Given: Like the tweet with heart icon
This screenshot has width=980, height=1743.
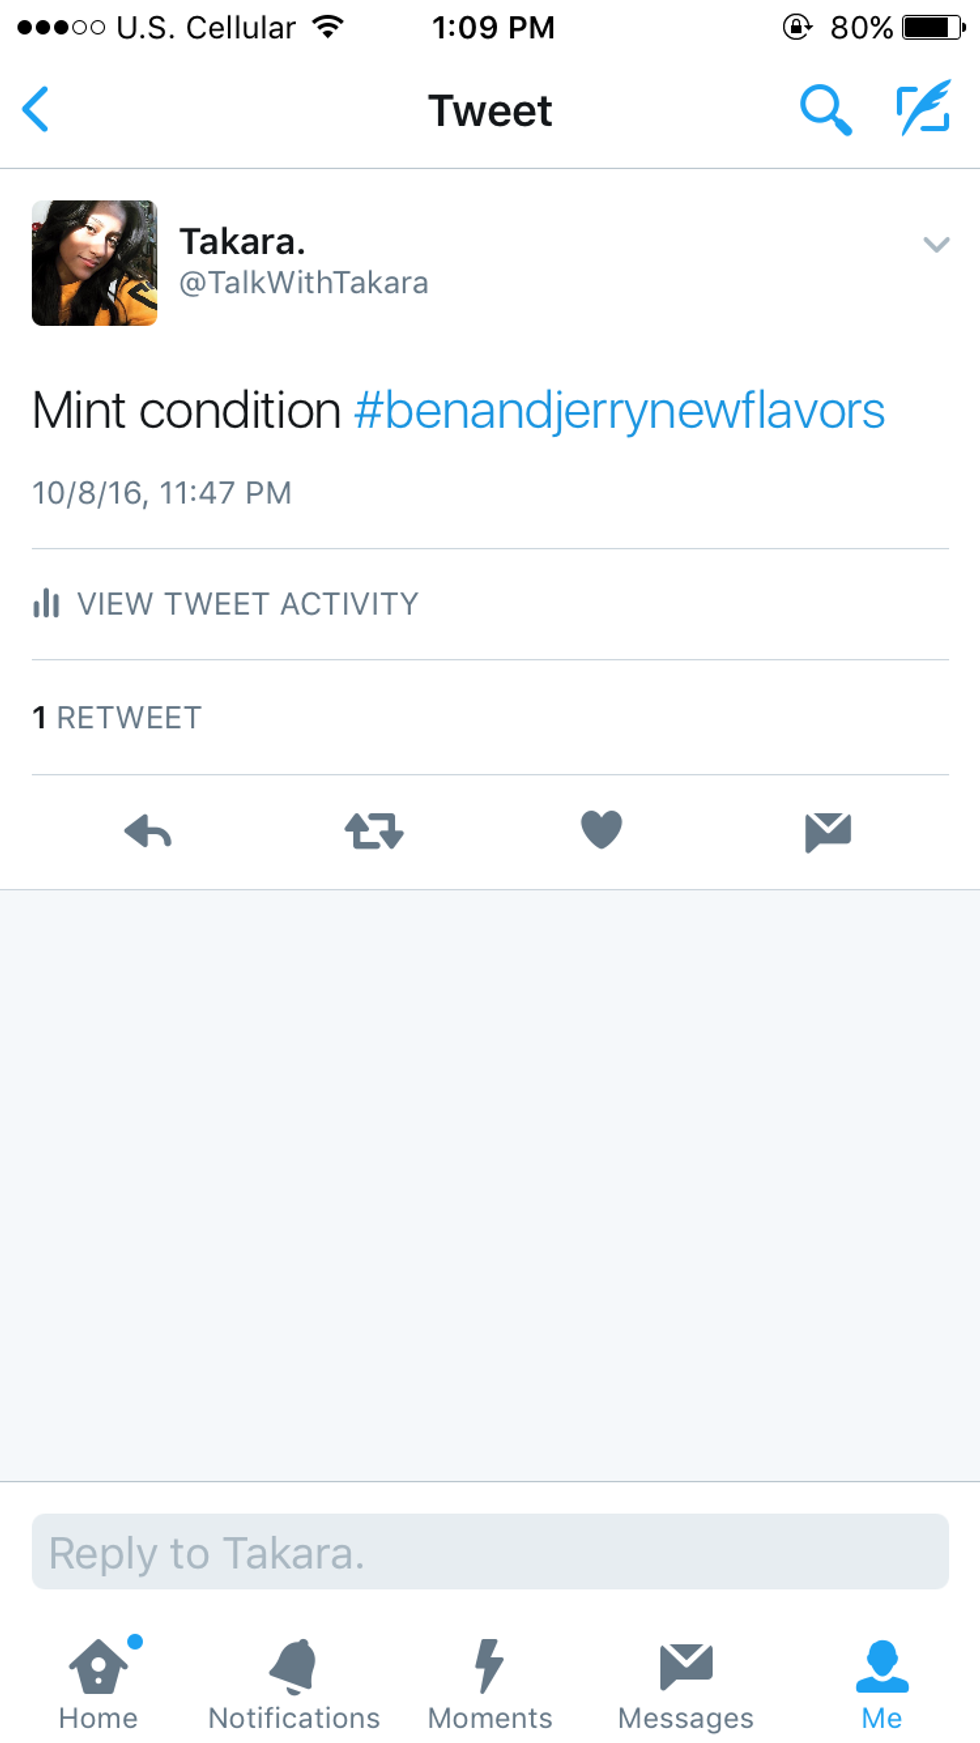Looking at the screenshot, I should pyautogui.click(x=601, y=830).
